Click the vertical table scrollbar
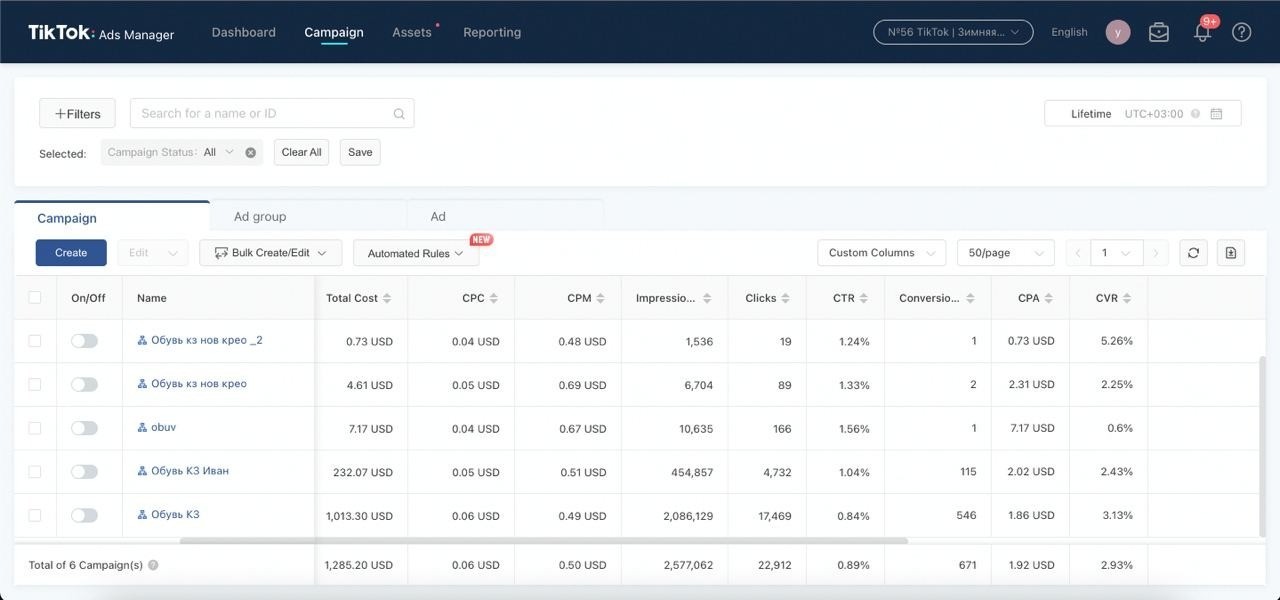The height and width of the screenshot is (600, 1280). pyautogui.click(x=1262, y=445)
